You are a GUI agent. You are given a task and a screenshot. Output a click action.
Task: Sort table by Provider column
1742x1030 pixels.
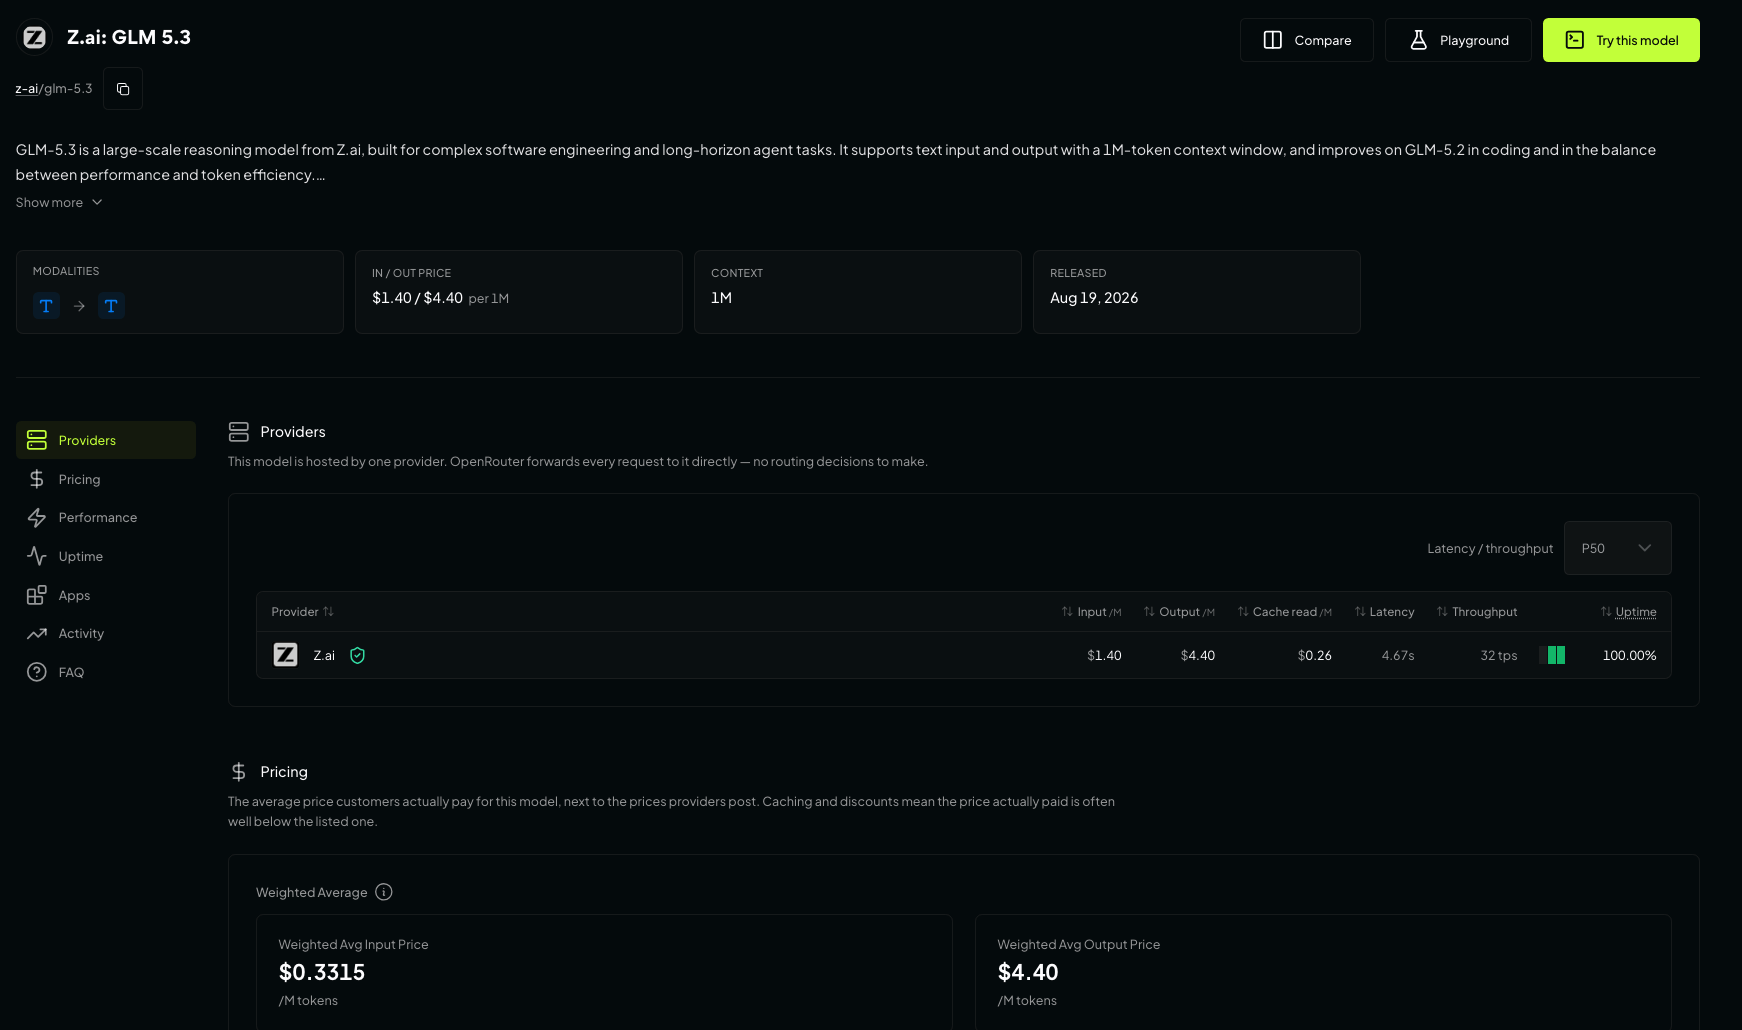point(303,612)
